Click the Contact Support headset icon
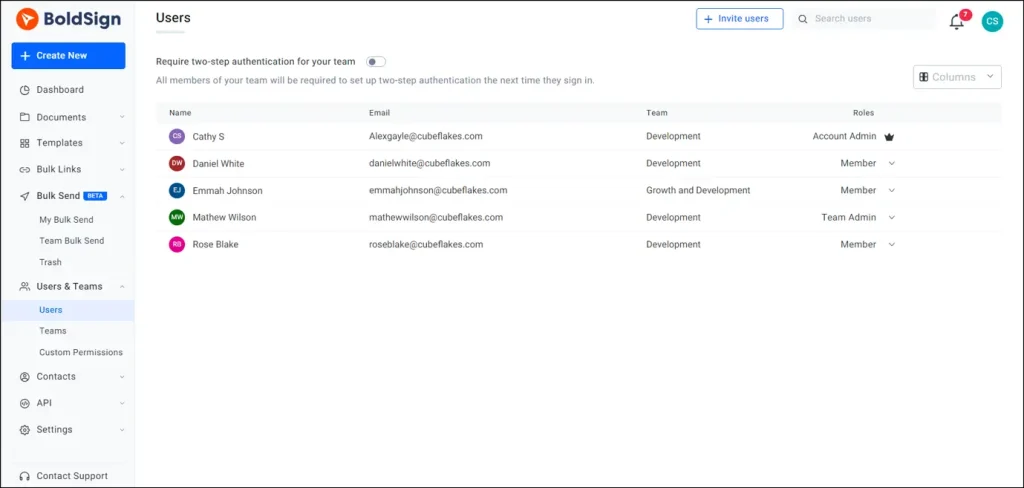 tap(25, 476)
